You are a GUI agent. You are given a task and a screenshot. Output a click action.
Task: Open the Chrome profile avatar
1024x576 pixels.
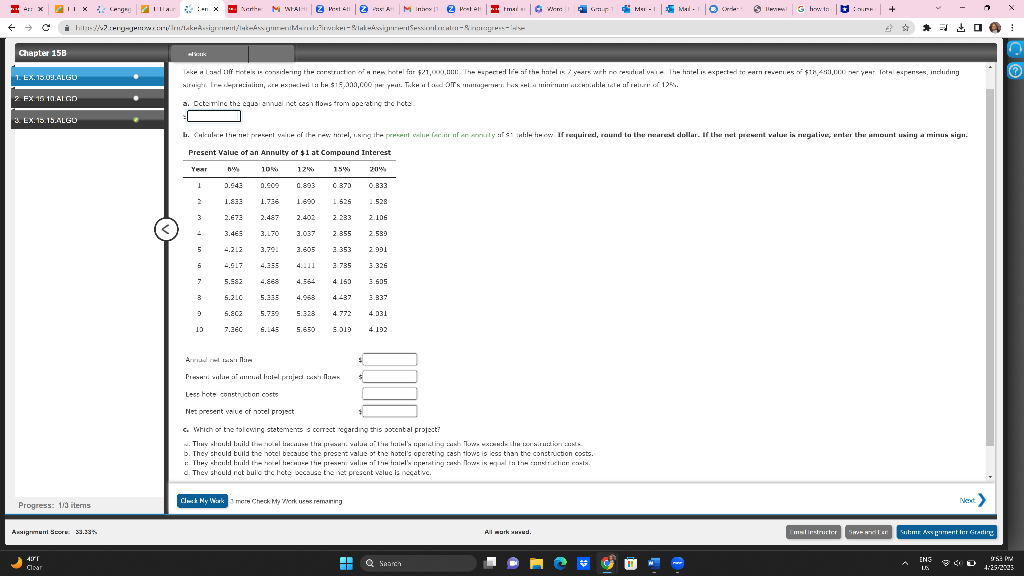(x=995, y=28)
